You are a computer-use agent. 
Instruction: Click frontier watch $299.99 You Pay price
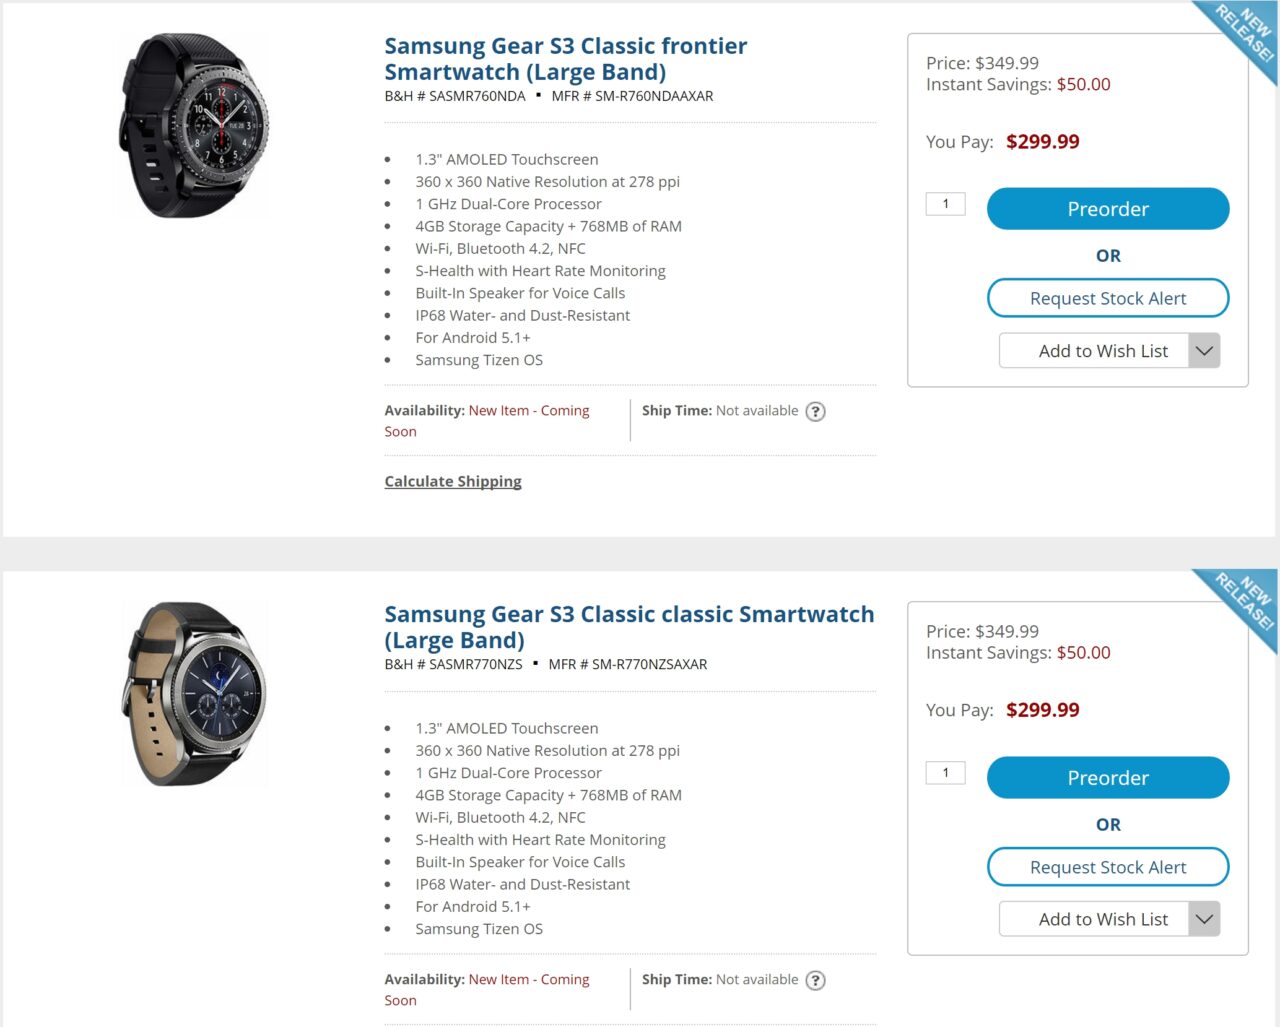click(x=1042, y=142)
